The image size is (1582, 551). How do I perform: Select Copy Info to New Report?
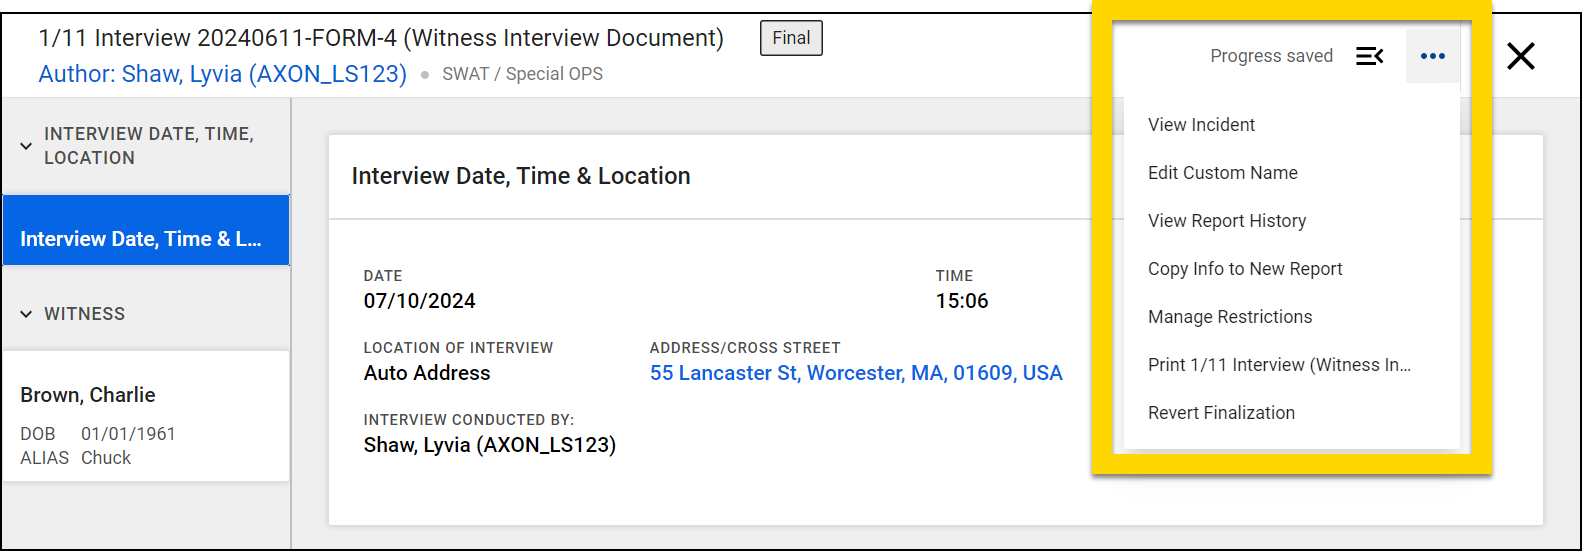coord(1244,269)
